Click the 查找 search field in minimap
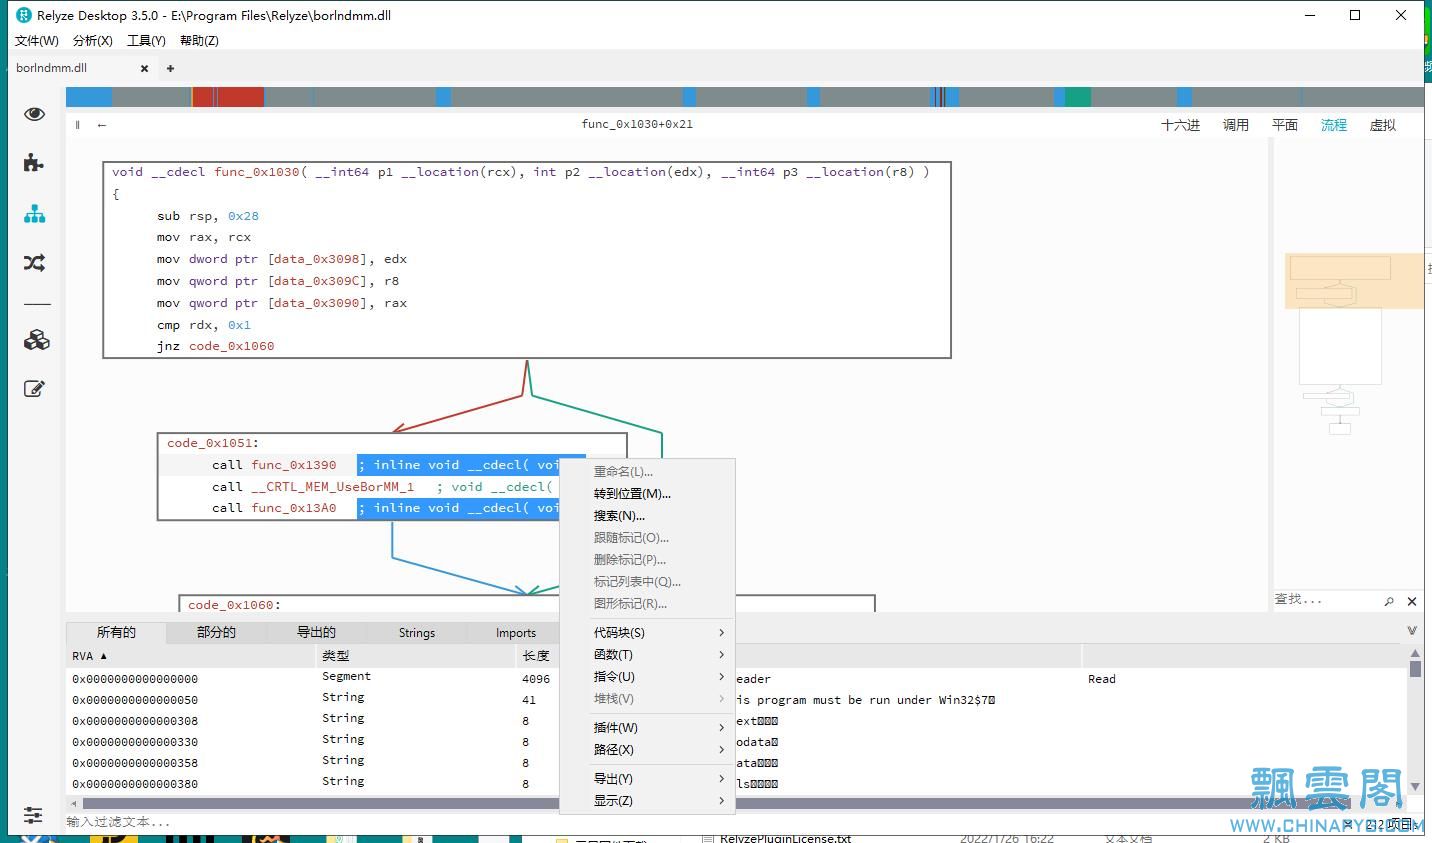The width and height of the screenshot is (1432, 843). tap(1326, 600)
